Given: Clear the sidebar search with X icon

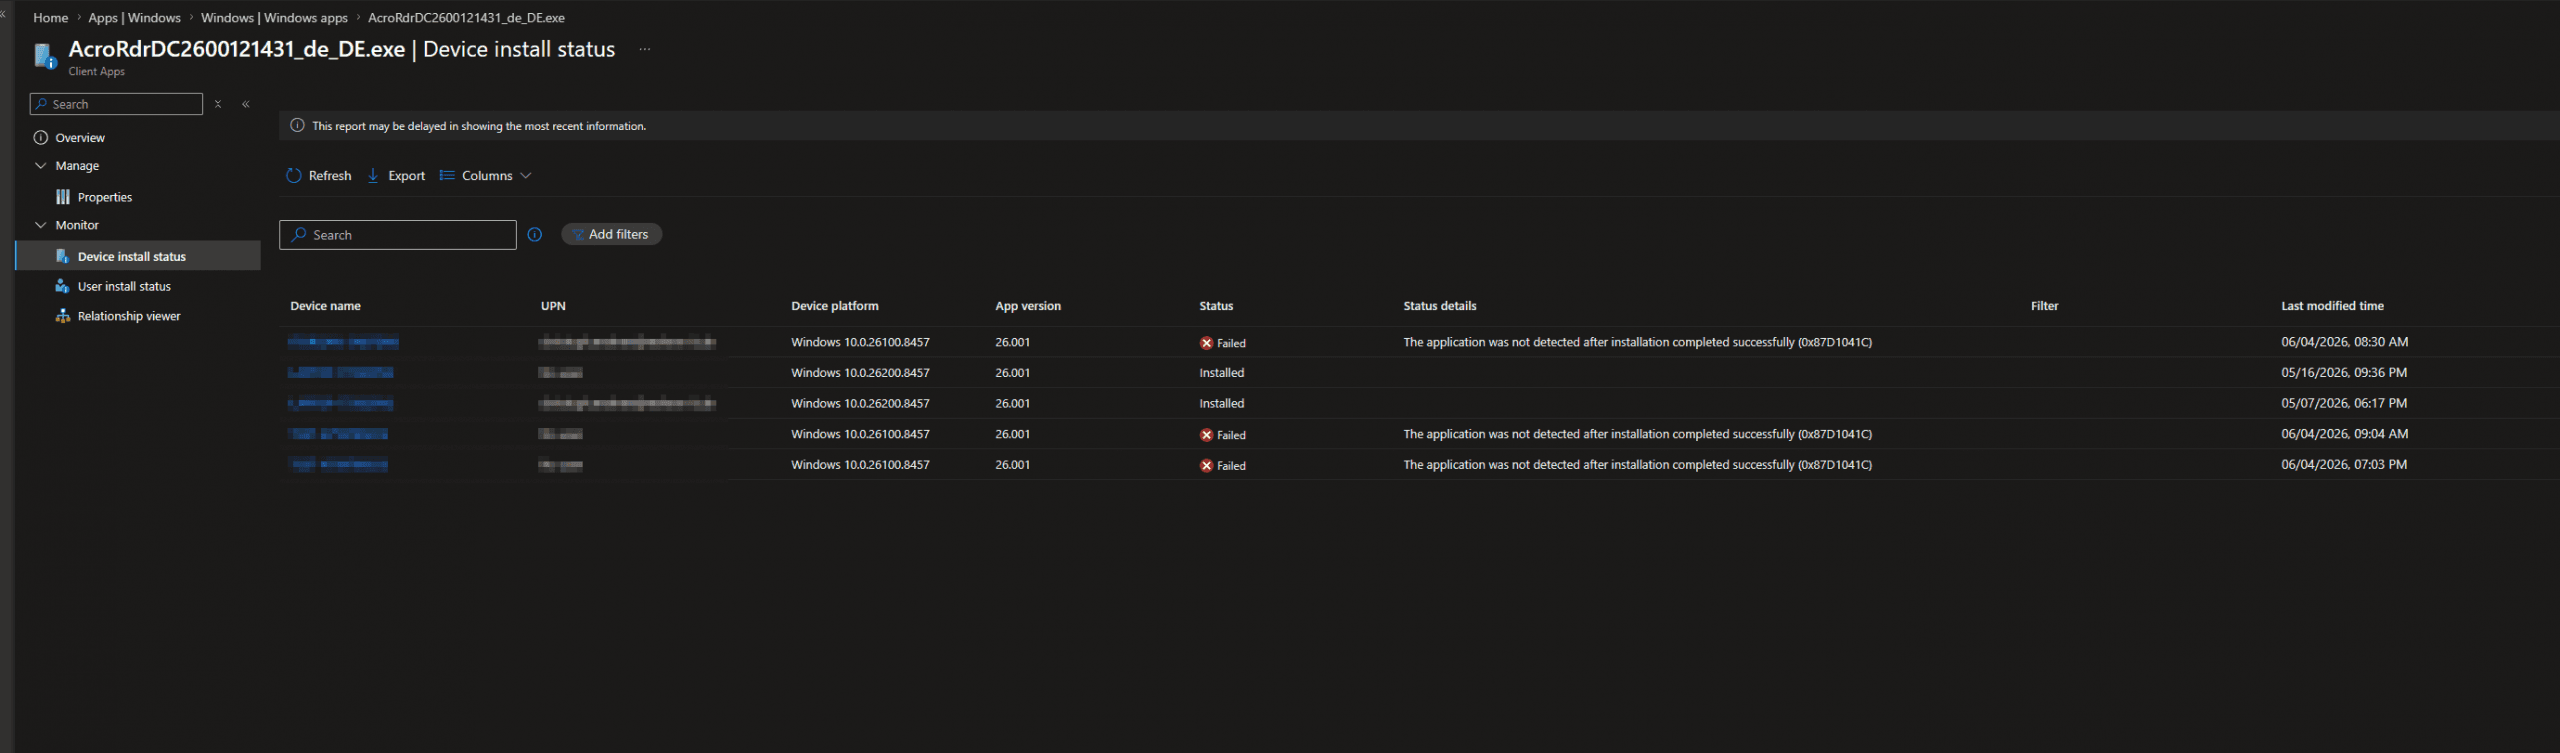Looking at the screenshot, I should pyautogui.click(x=218, y=104).
